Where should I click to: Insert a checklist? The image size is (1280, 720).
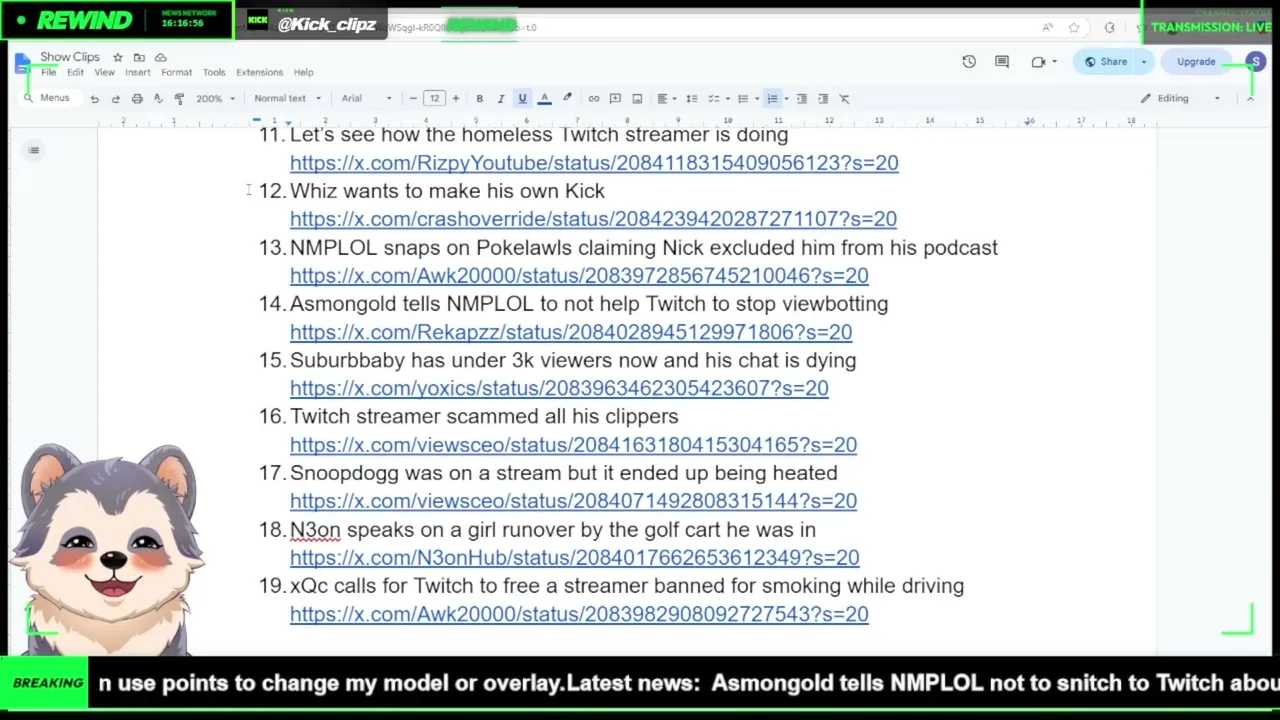coord(713,98)
